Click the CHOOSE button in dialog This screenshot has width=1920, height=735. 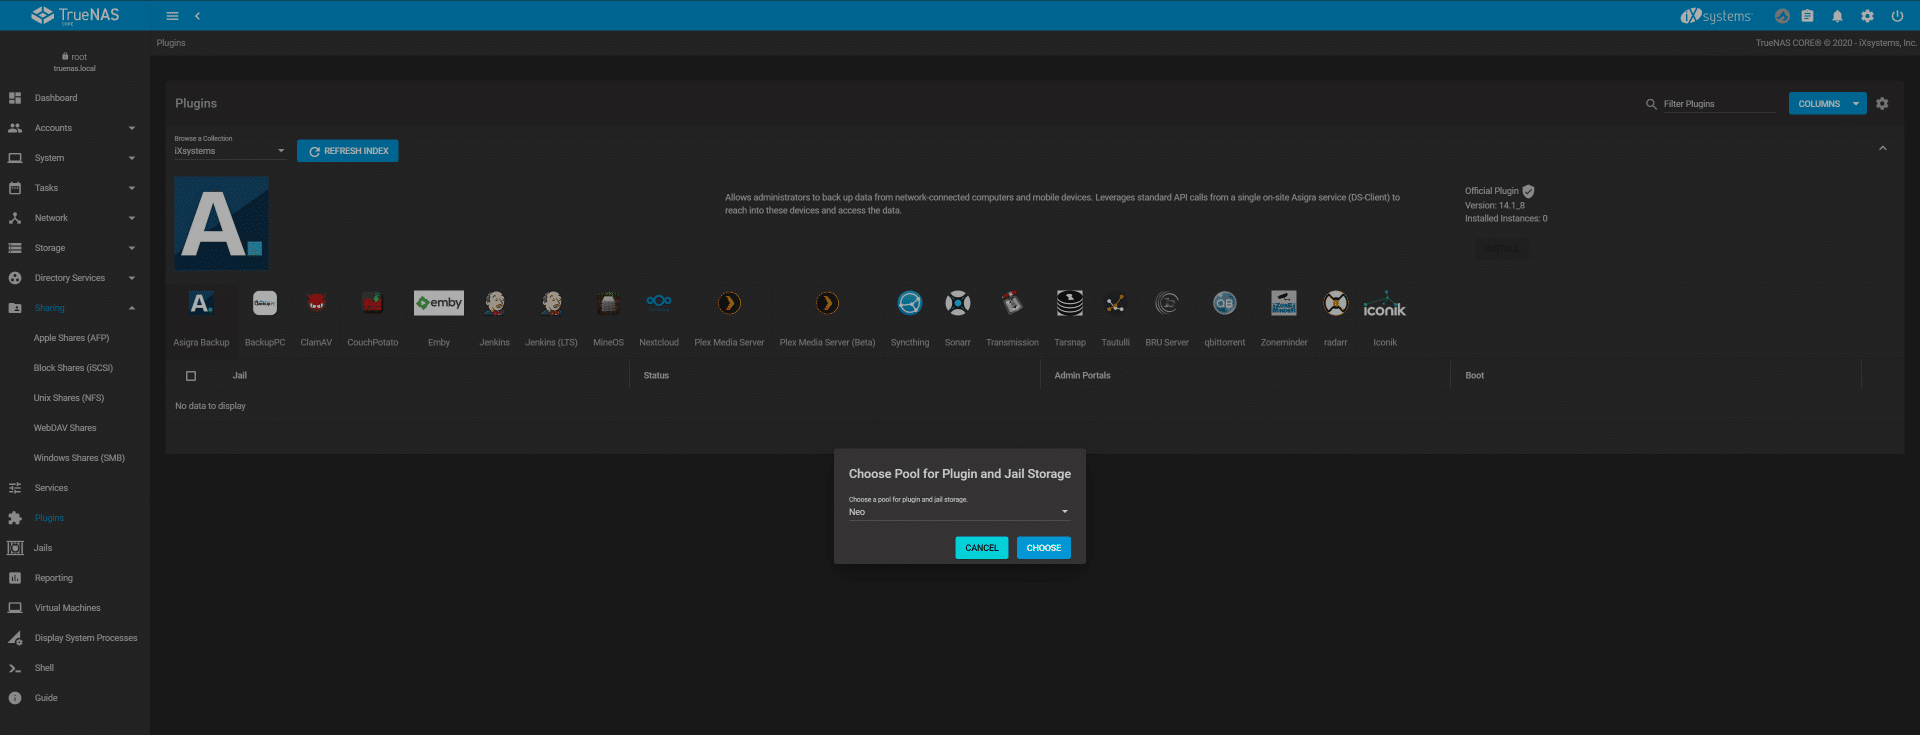tap(1043, 548)
